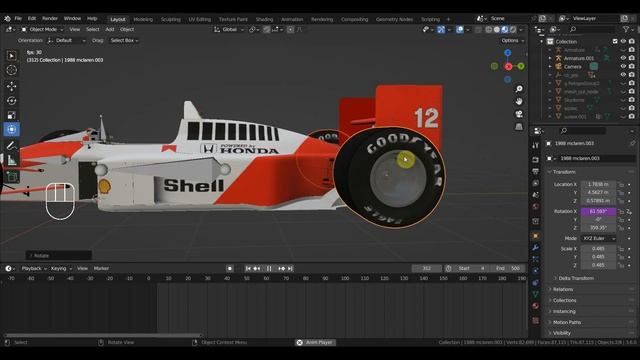
Task: Open the Object properties tab
Action: tap(536, 236)
